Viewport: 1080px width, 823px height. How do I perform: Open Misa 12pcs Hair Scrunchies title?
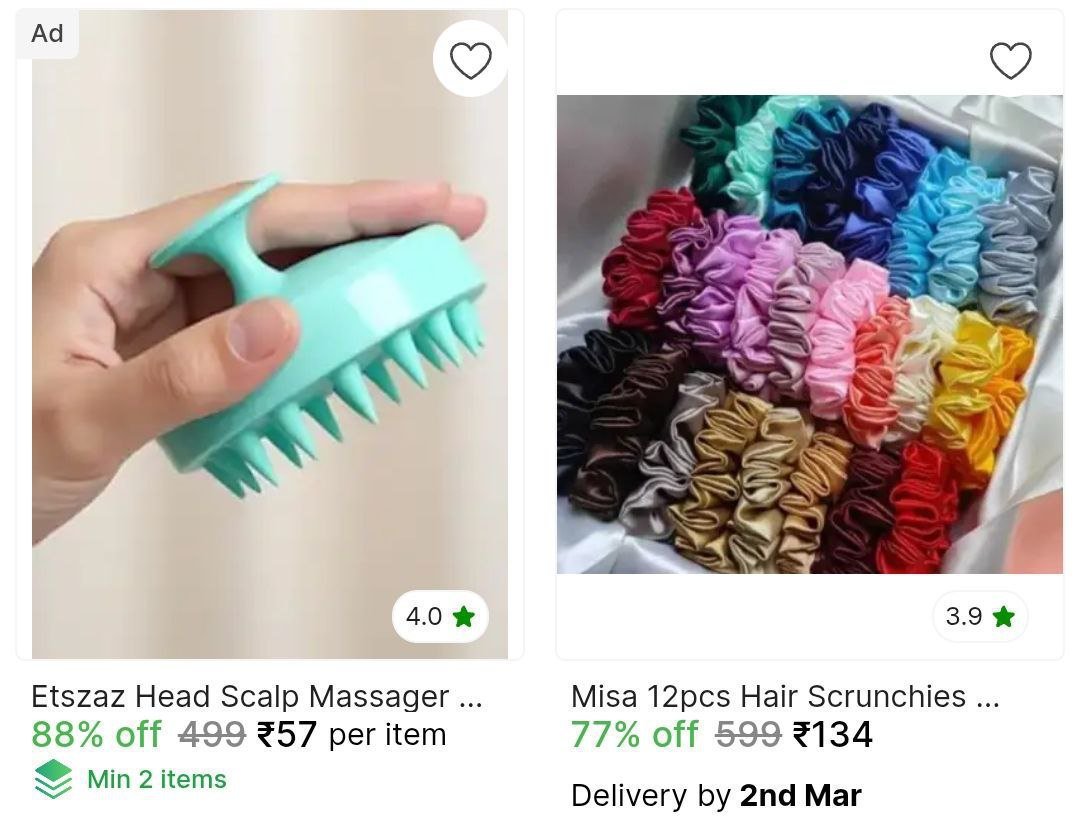point(785,697)
